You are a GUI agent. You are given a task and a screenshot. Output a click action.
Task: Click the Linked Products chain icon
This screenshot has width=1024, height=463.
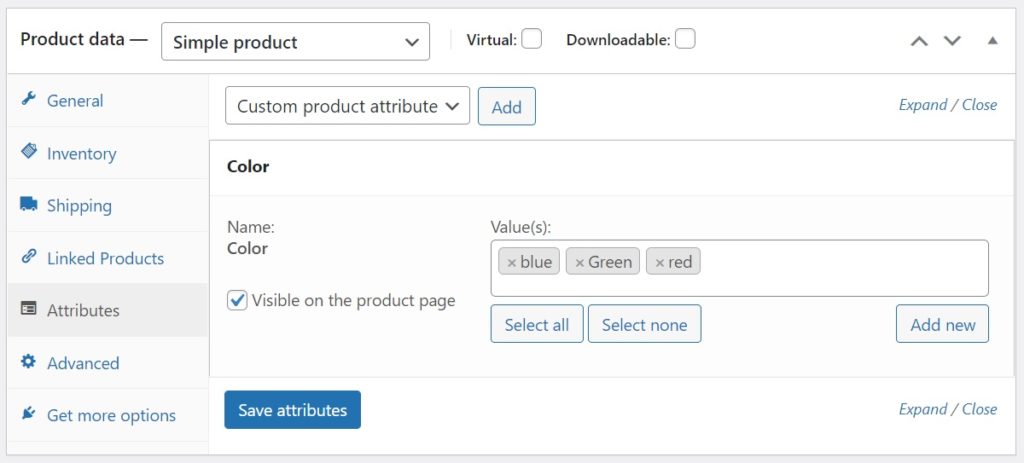28,257
